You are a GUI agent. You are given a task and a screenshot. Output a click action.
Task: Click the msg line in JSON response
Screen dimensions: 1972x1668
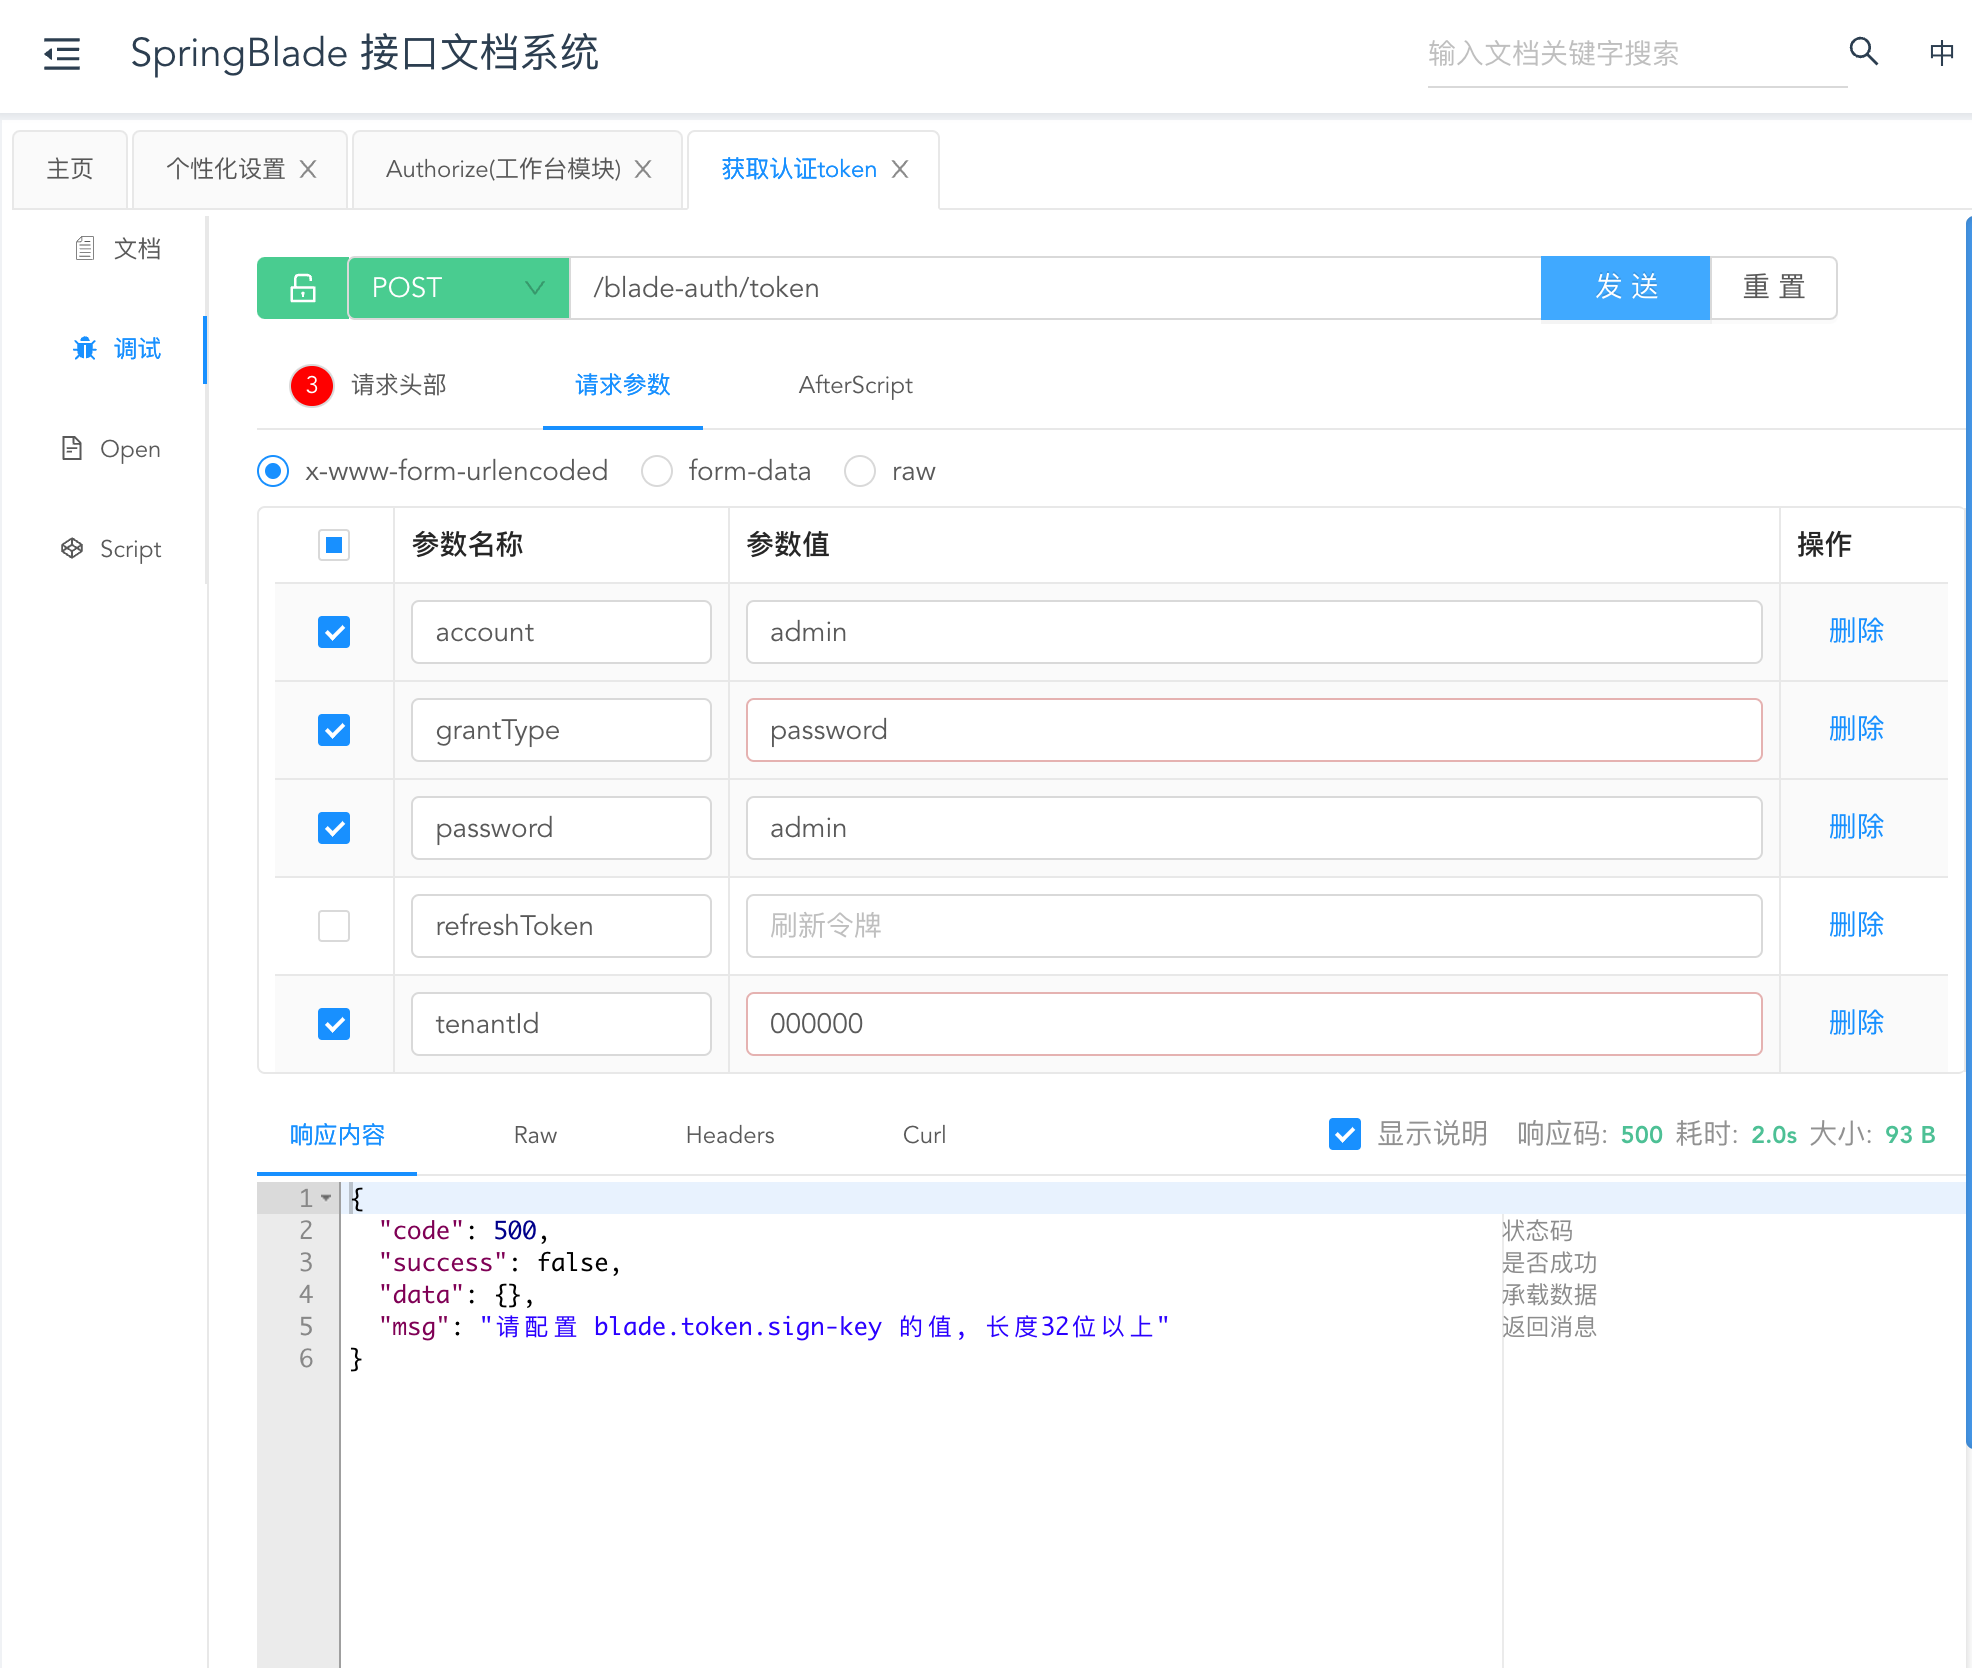pyautogui.click(x=773, y=1327)
